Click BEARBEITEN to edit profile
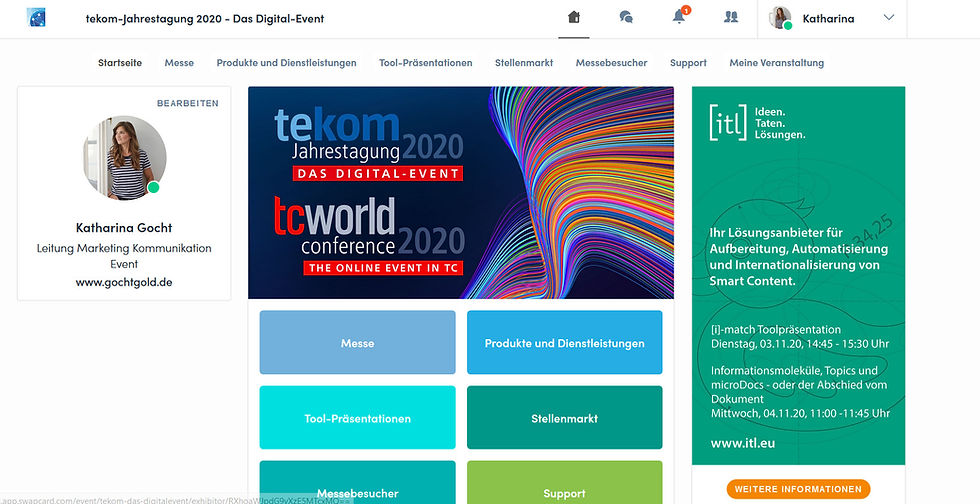The width and height of the screenshot is (980, 504). click(x=188, y=103)
